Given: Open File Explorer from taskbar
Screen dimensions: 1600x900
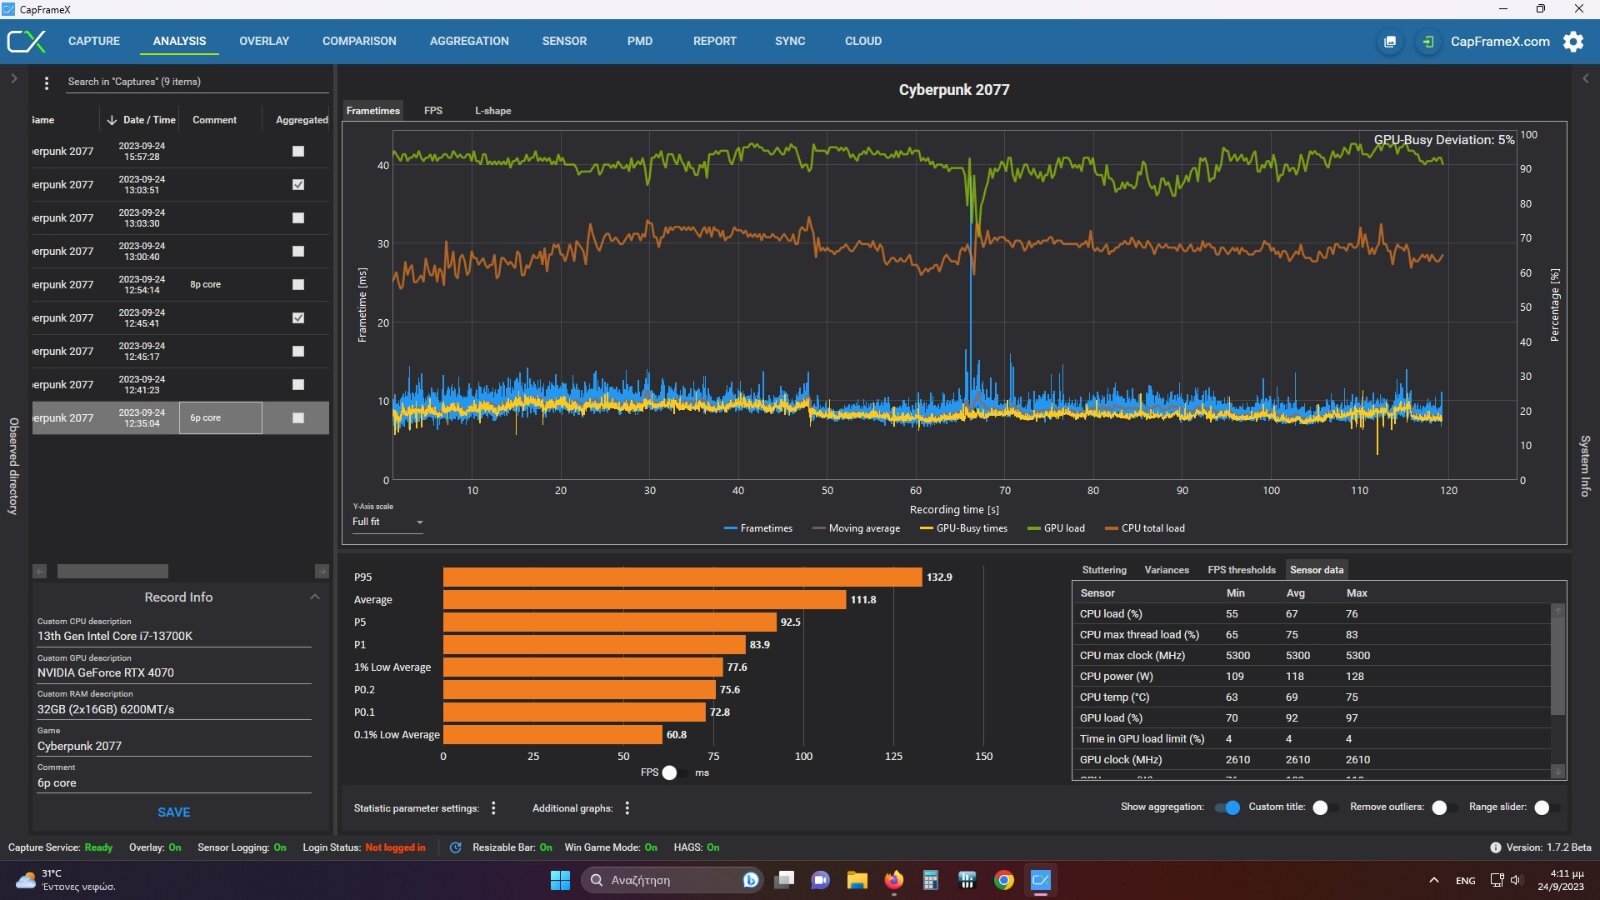Looking at the screenshot, I should tap(857, 880).
